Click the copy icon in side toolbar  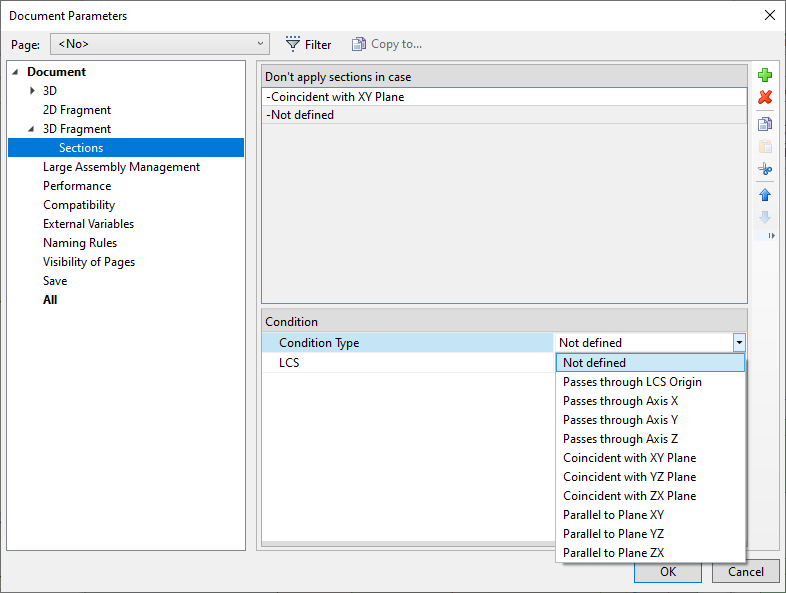tap(765, 124)
